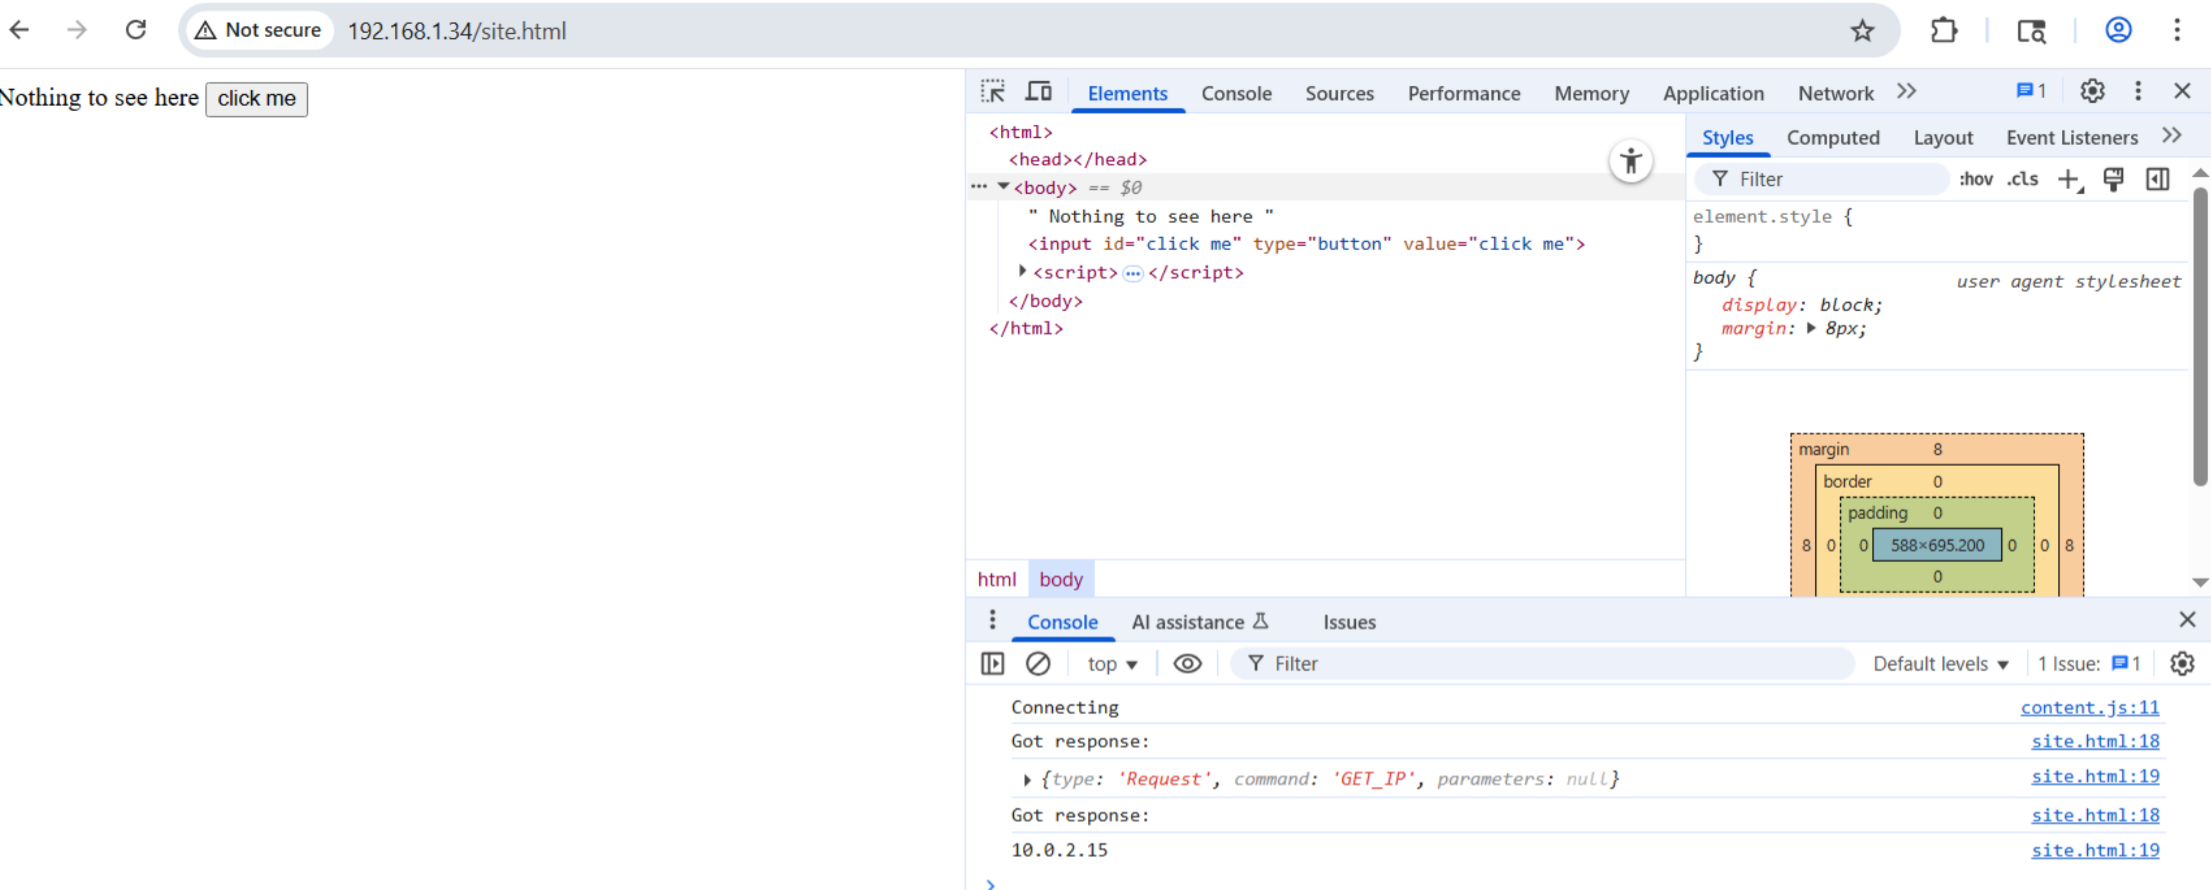The image size is (2211, 890).
Task: Expand the collapsed script content ellipsis
Action: click(1132, 273)
